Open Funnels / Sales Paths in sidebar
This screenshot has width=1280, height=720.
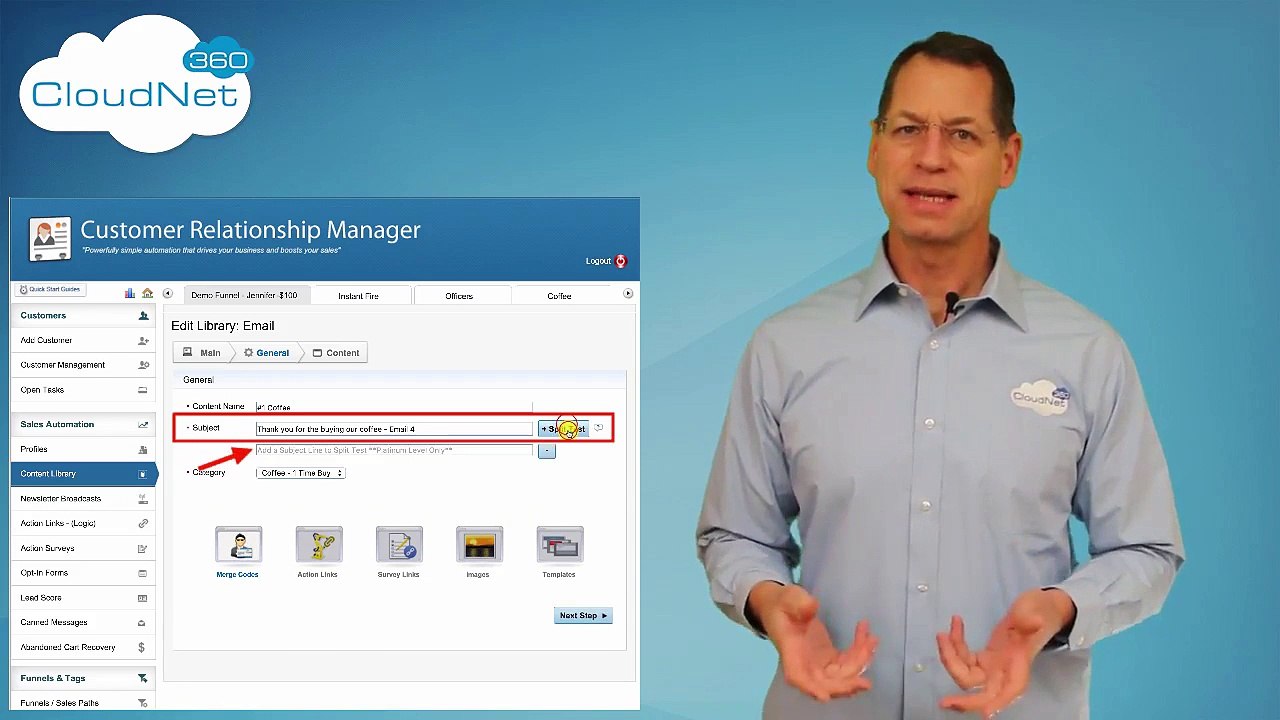pyautogui.click(x=59, y=703)
